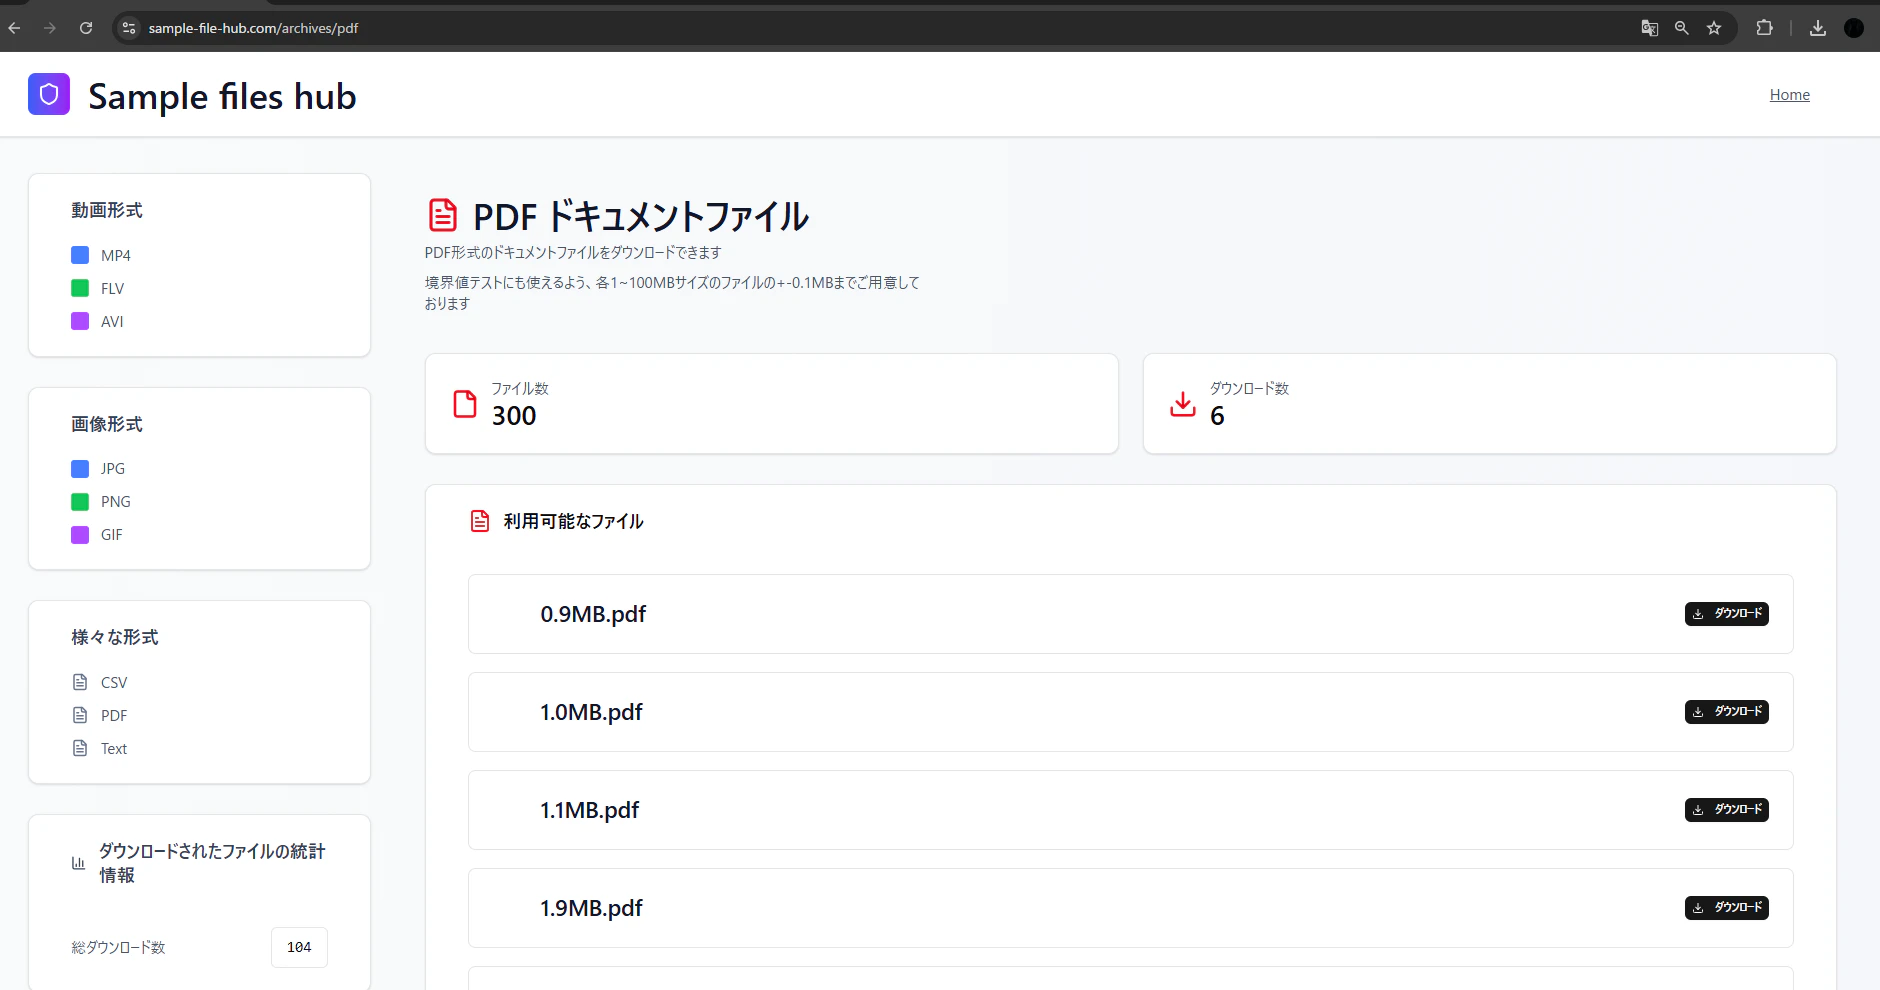Select the 1.0MB.pdf file name
Viewport: 1880px width, 990px height.
tap(591, 712)
